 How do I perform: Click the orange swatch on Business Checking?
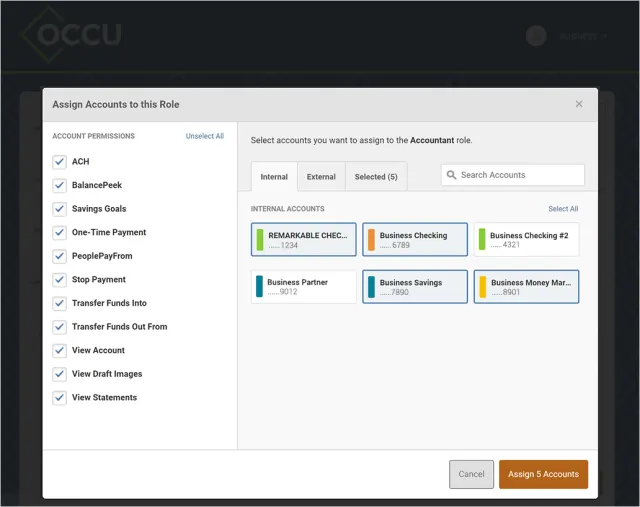pyautogui.click(x=371, y=240)
